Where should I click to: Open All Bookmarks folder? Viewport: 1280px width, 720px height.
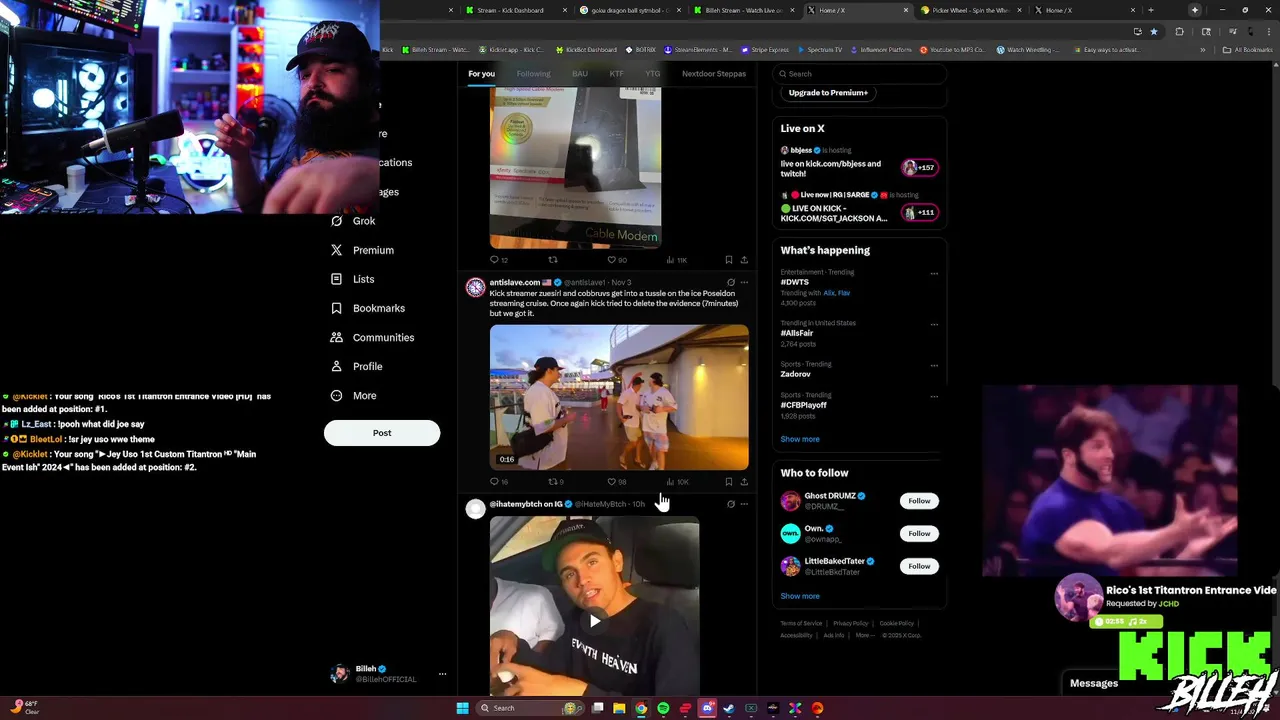pyautogui.click(x=1247, y=50)
